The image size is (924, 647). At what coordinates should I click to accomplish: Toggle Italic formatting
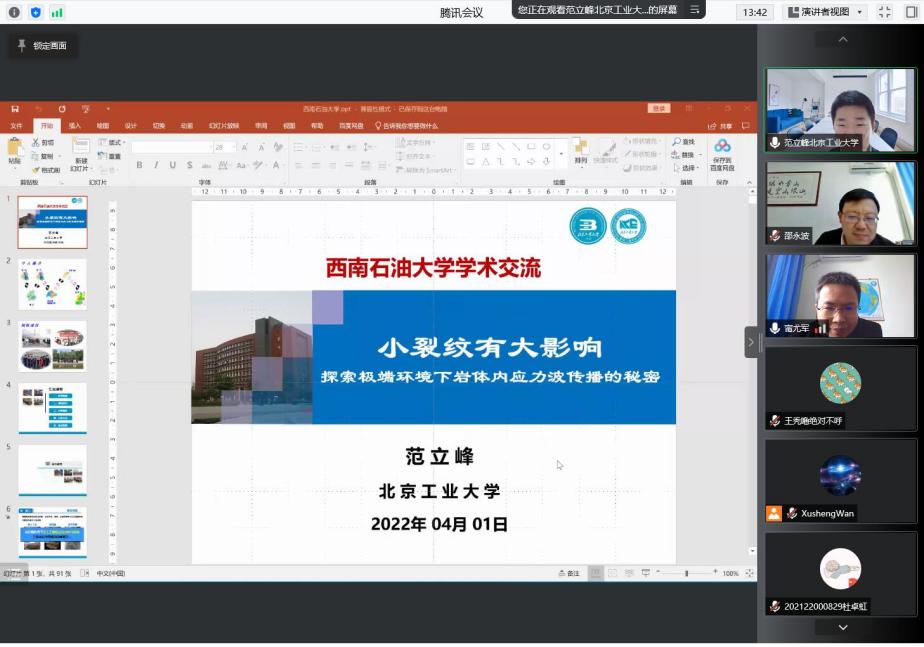coord(156,165)
